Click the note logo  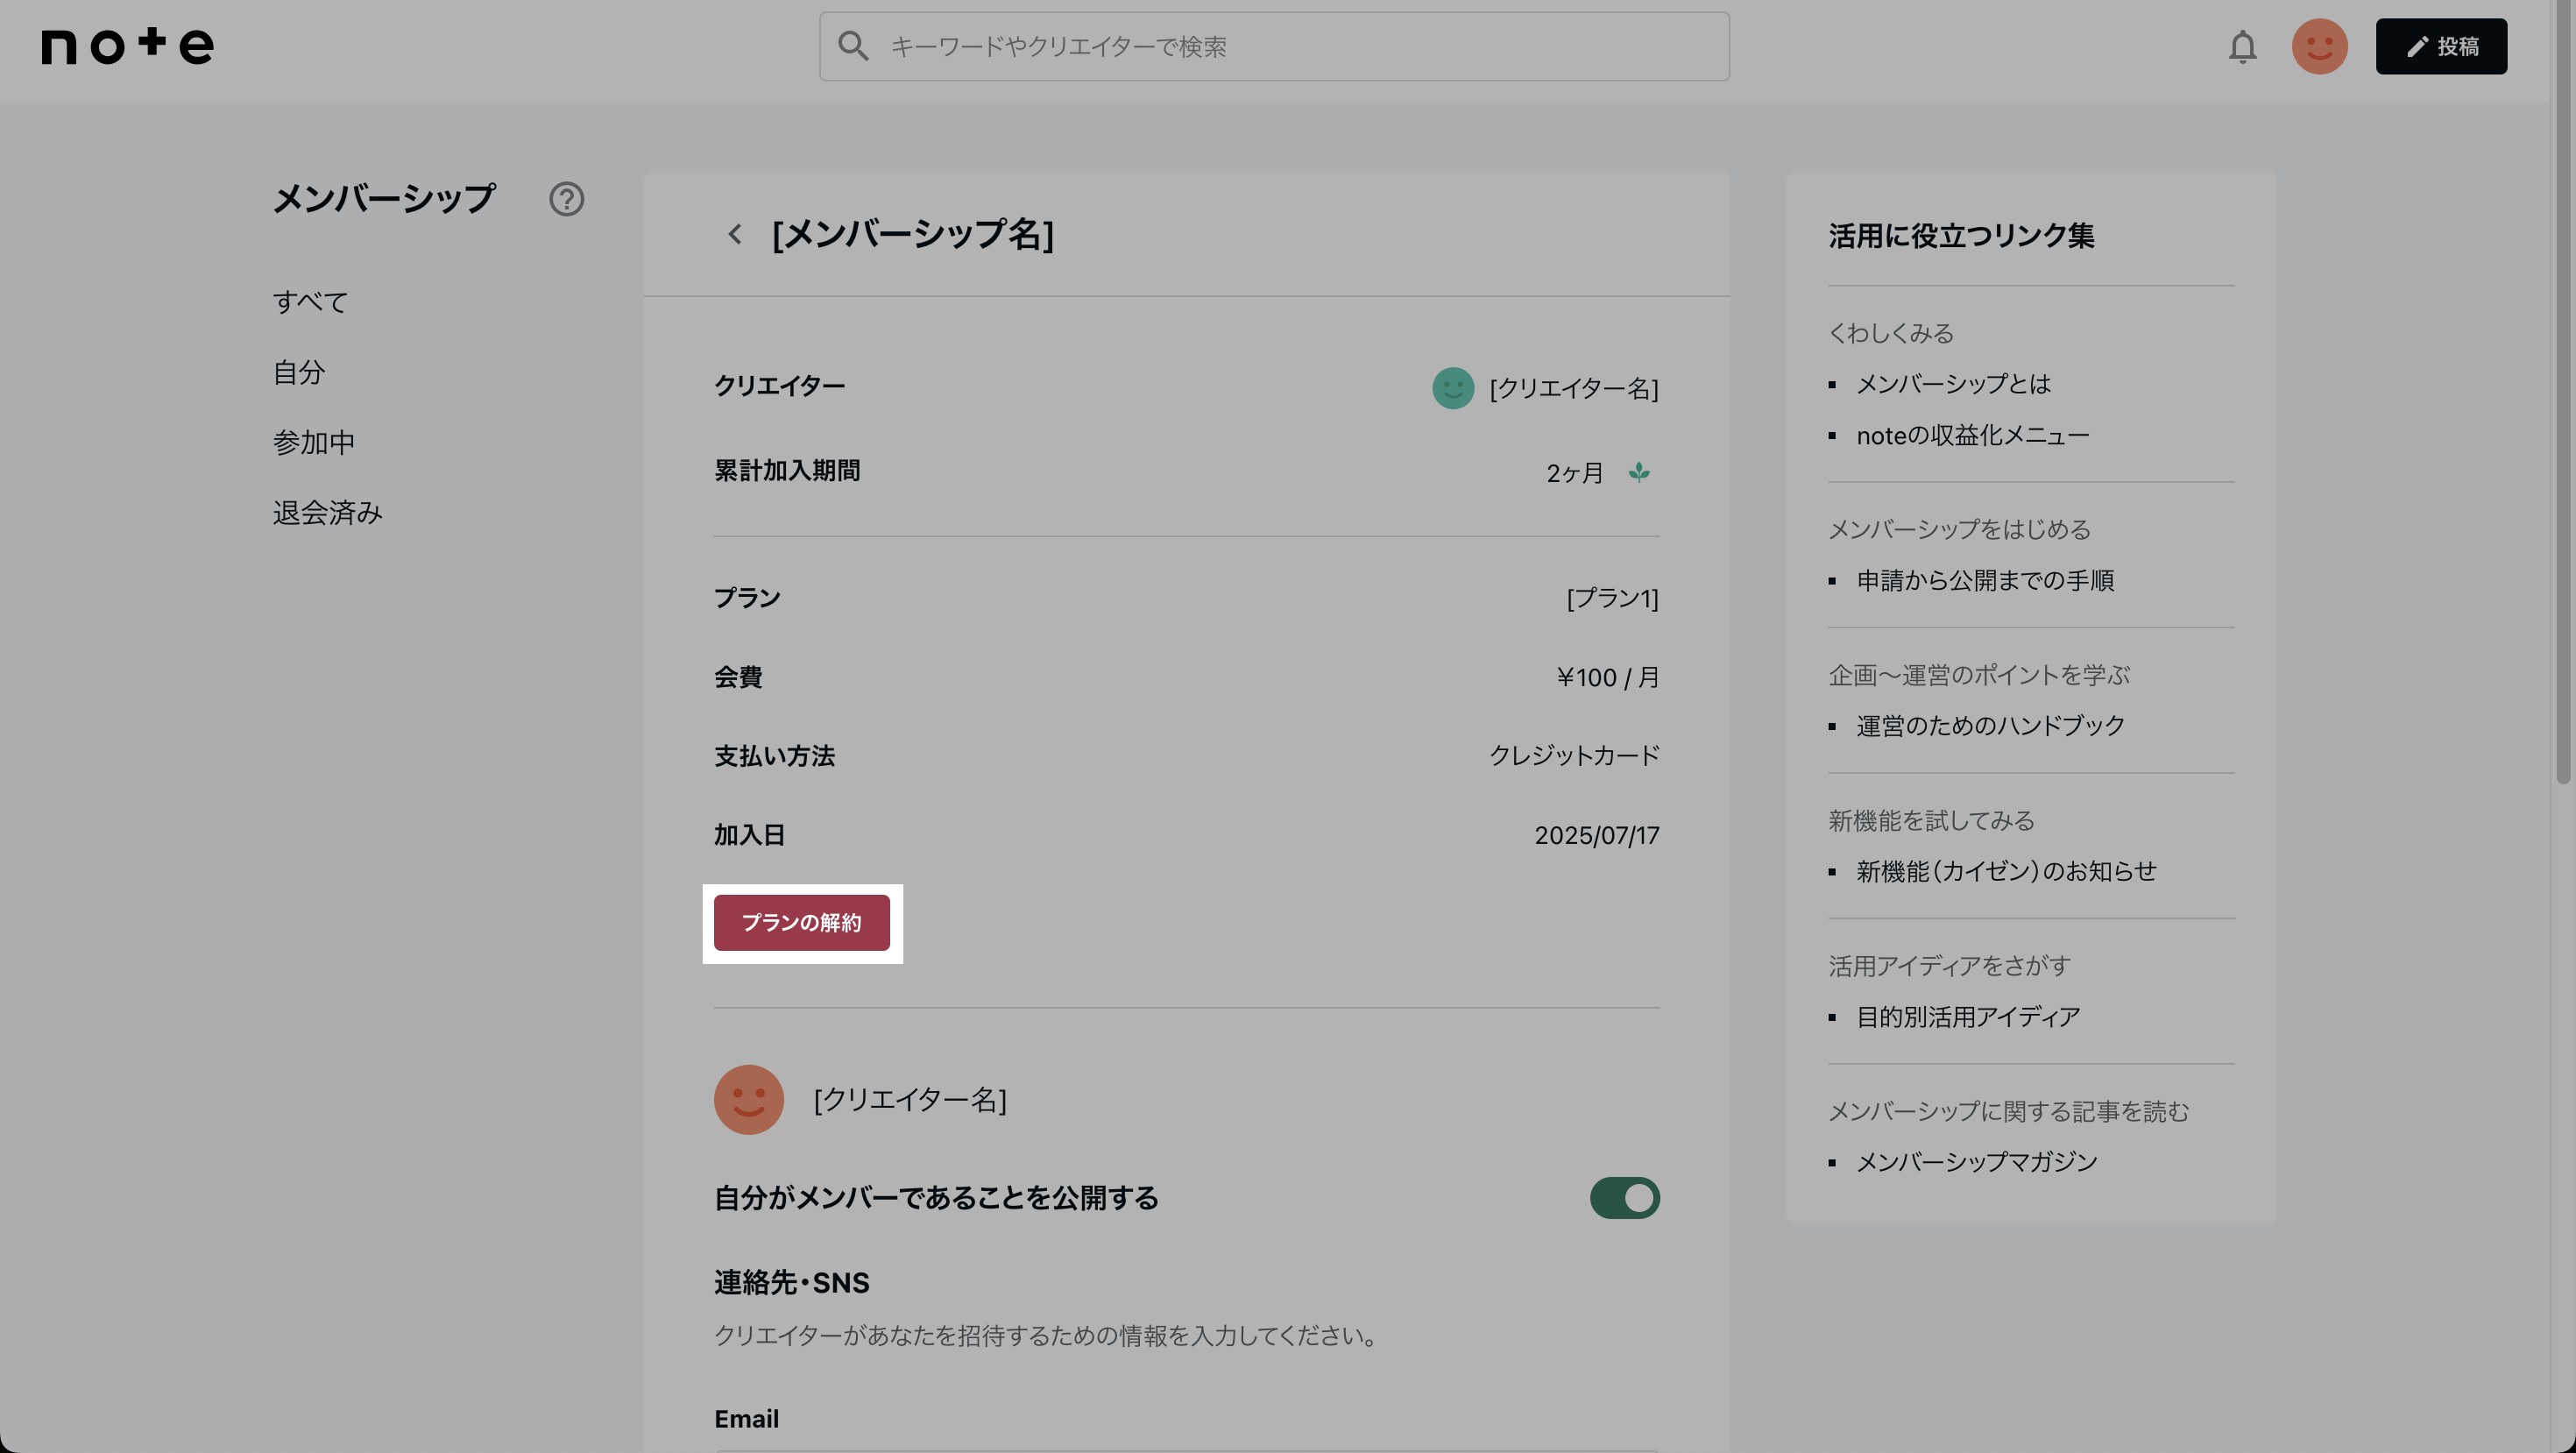point(127,46)
